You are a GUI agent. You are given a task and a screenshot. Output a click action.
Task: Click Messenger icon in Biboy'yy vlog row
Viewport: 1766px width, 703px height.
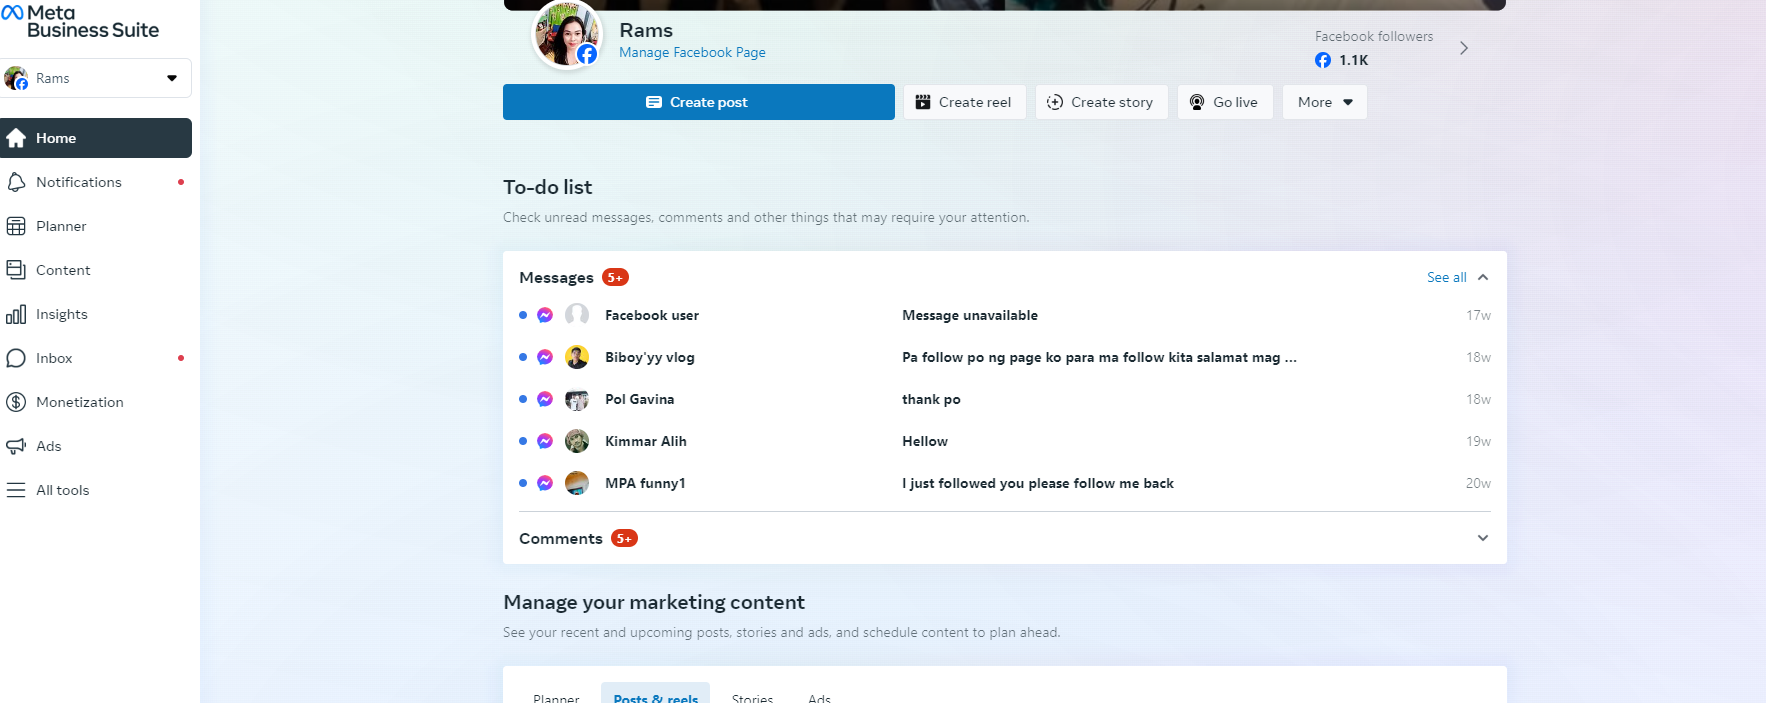(545, 357)
